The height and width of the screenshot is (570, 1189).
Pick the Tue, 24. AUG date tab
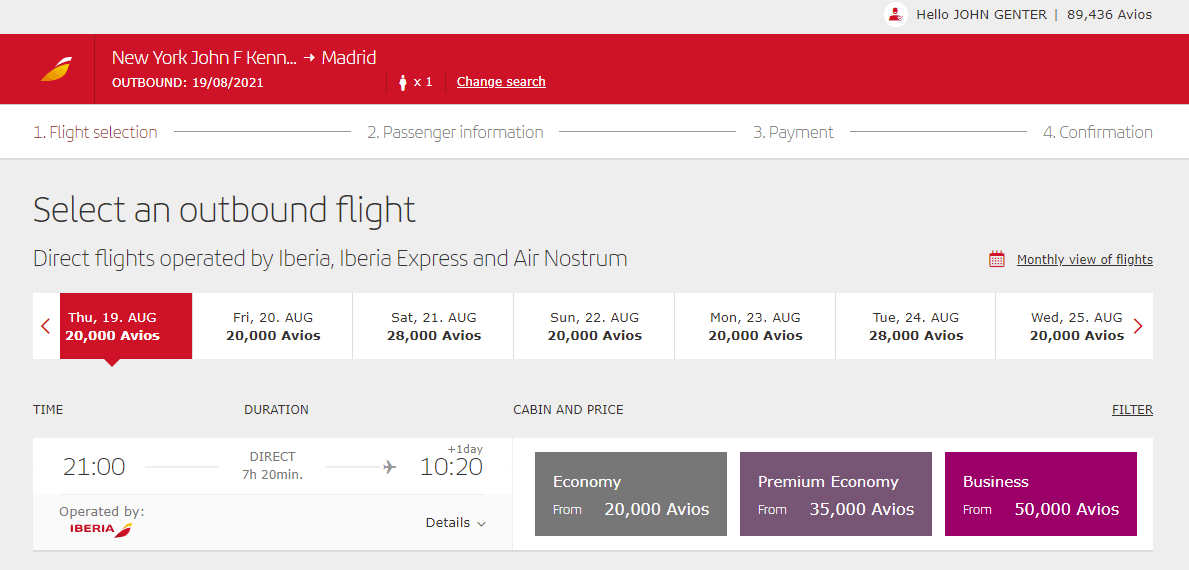[915, 326]
